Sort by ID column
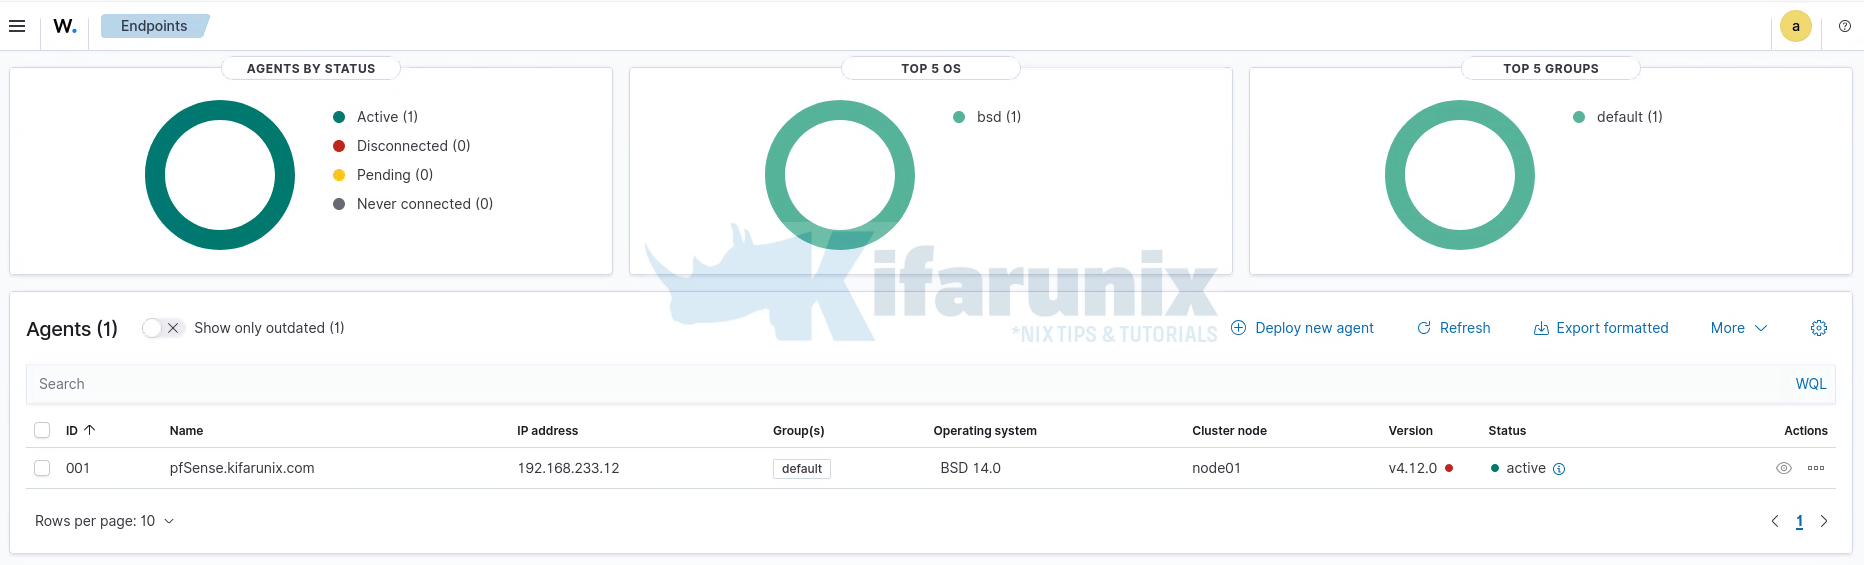 point(80,431)
